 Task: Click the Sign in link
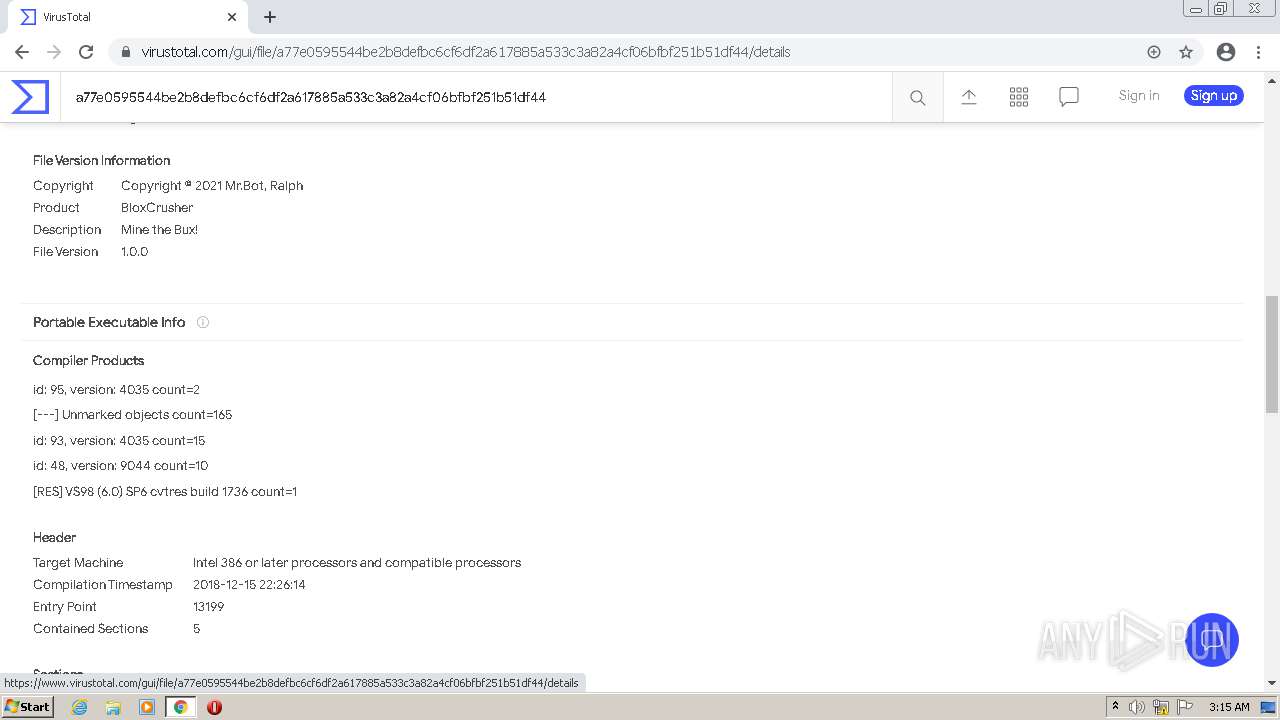click(1139, 96)
